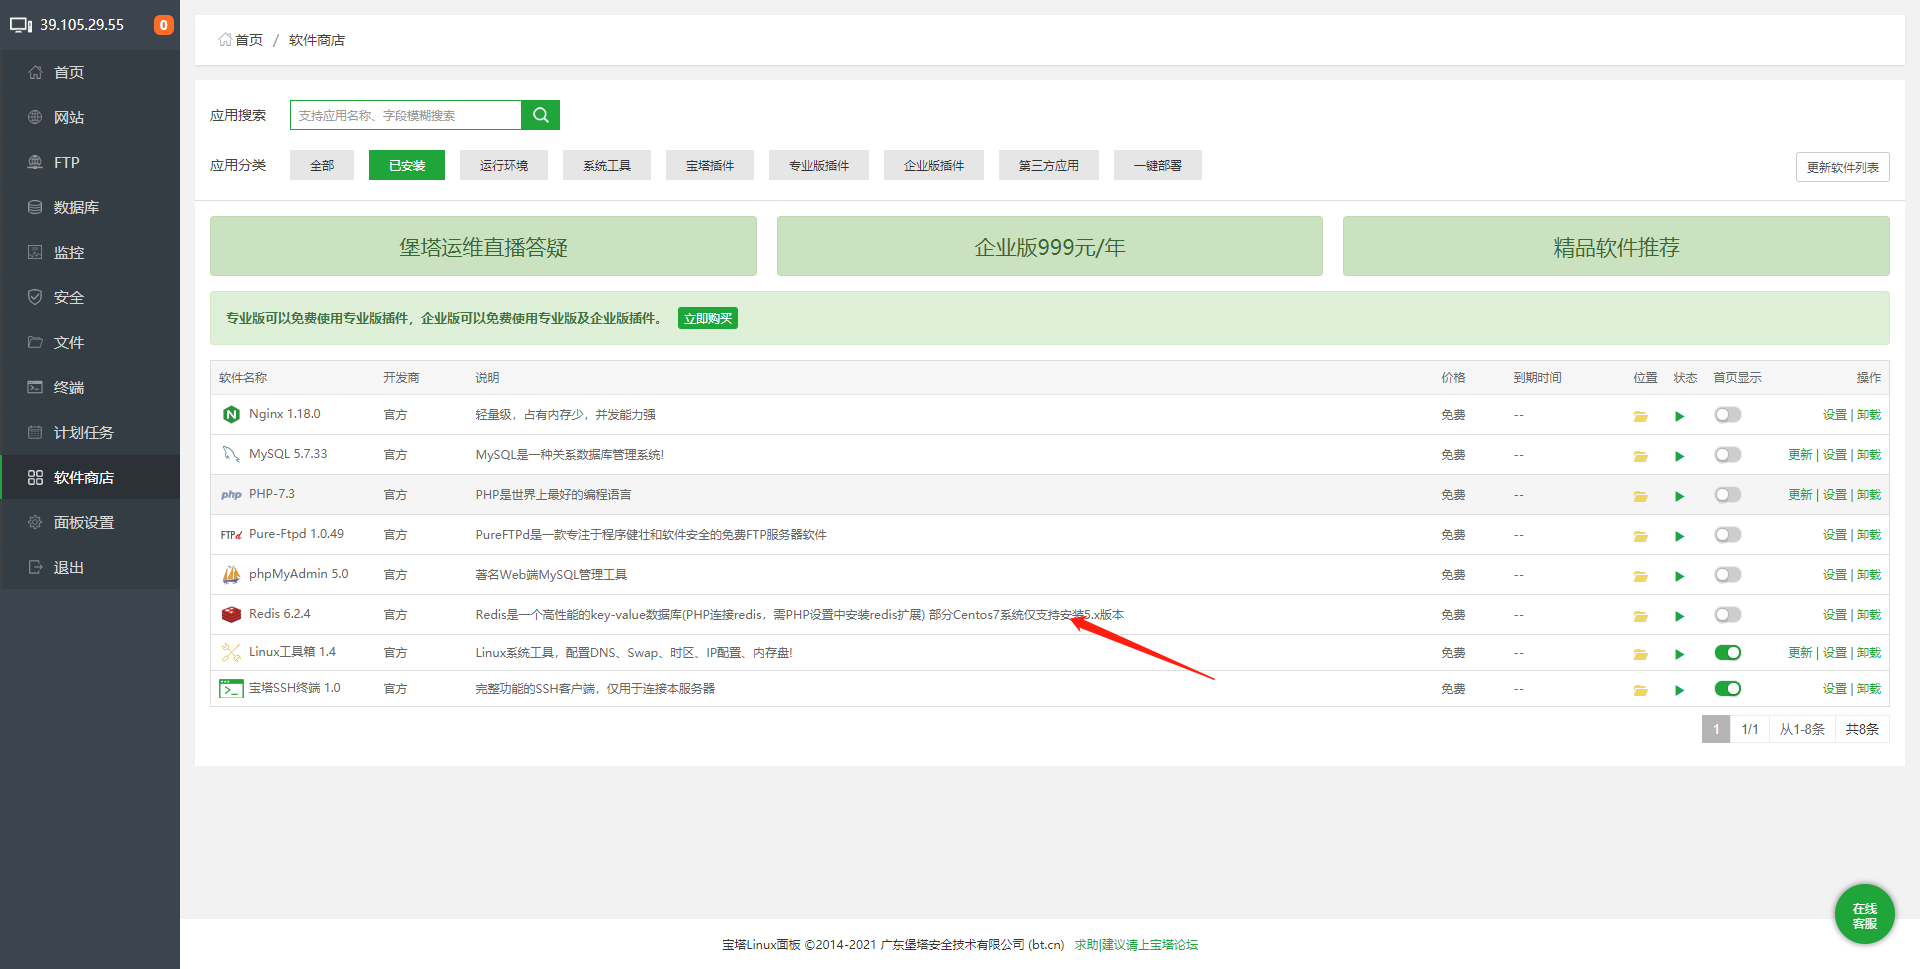Focus the 应用搜索 input field
Screen dimensions: 1920x969
[x=406, y=115]
